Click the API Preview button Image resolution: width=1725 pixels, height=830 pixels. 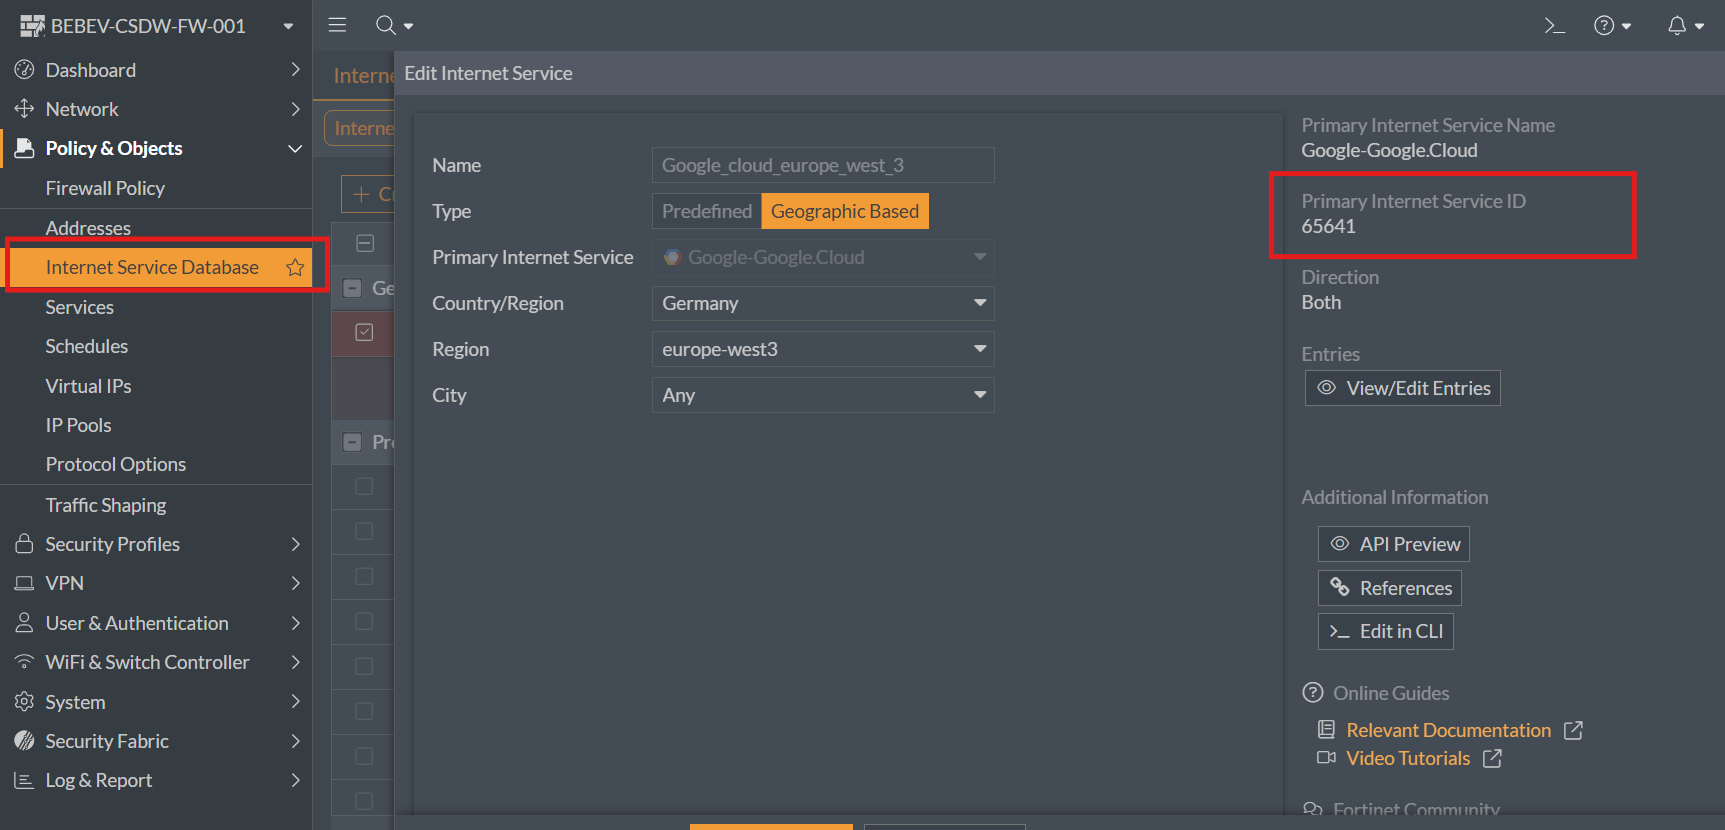click(x=1394, y=544)
